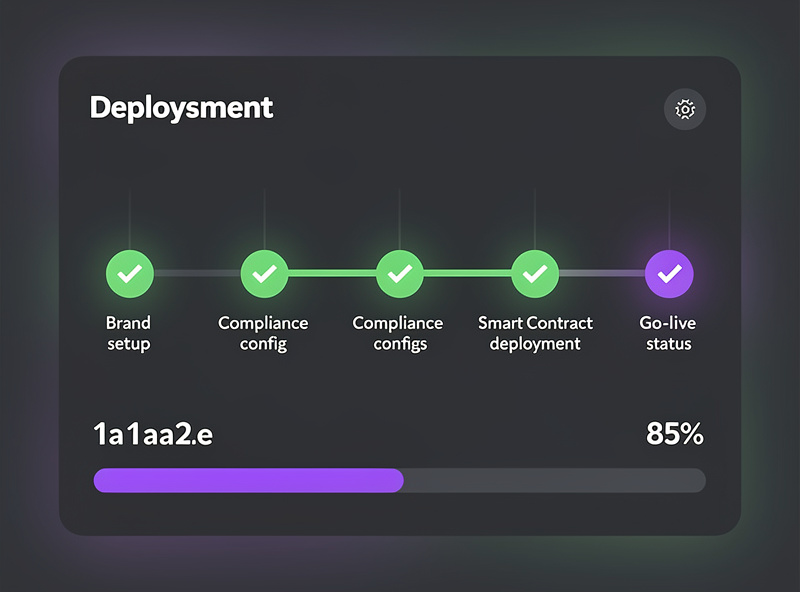
Task: Click the 'Compliance config' step label
Action: (x=263, y=333)
